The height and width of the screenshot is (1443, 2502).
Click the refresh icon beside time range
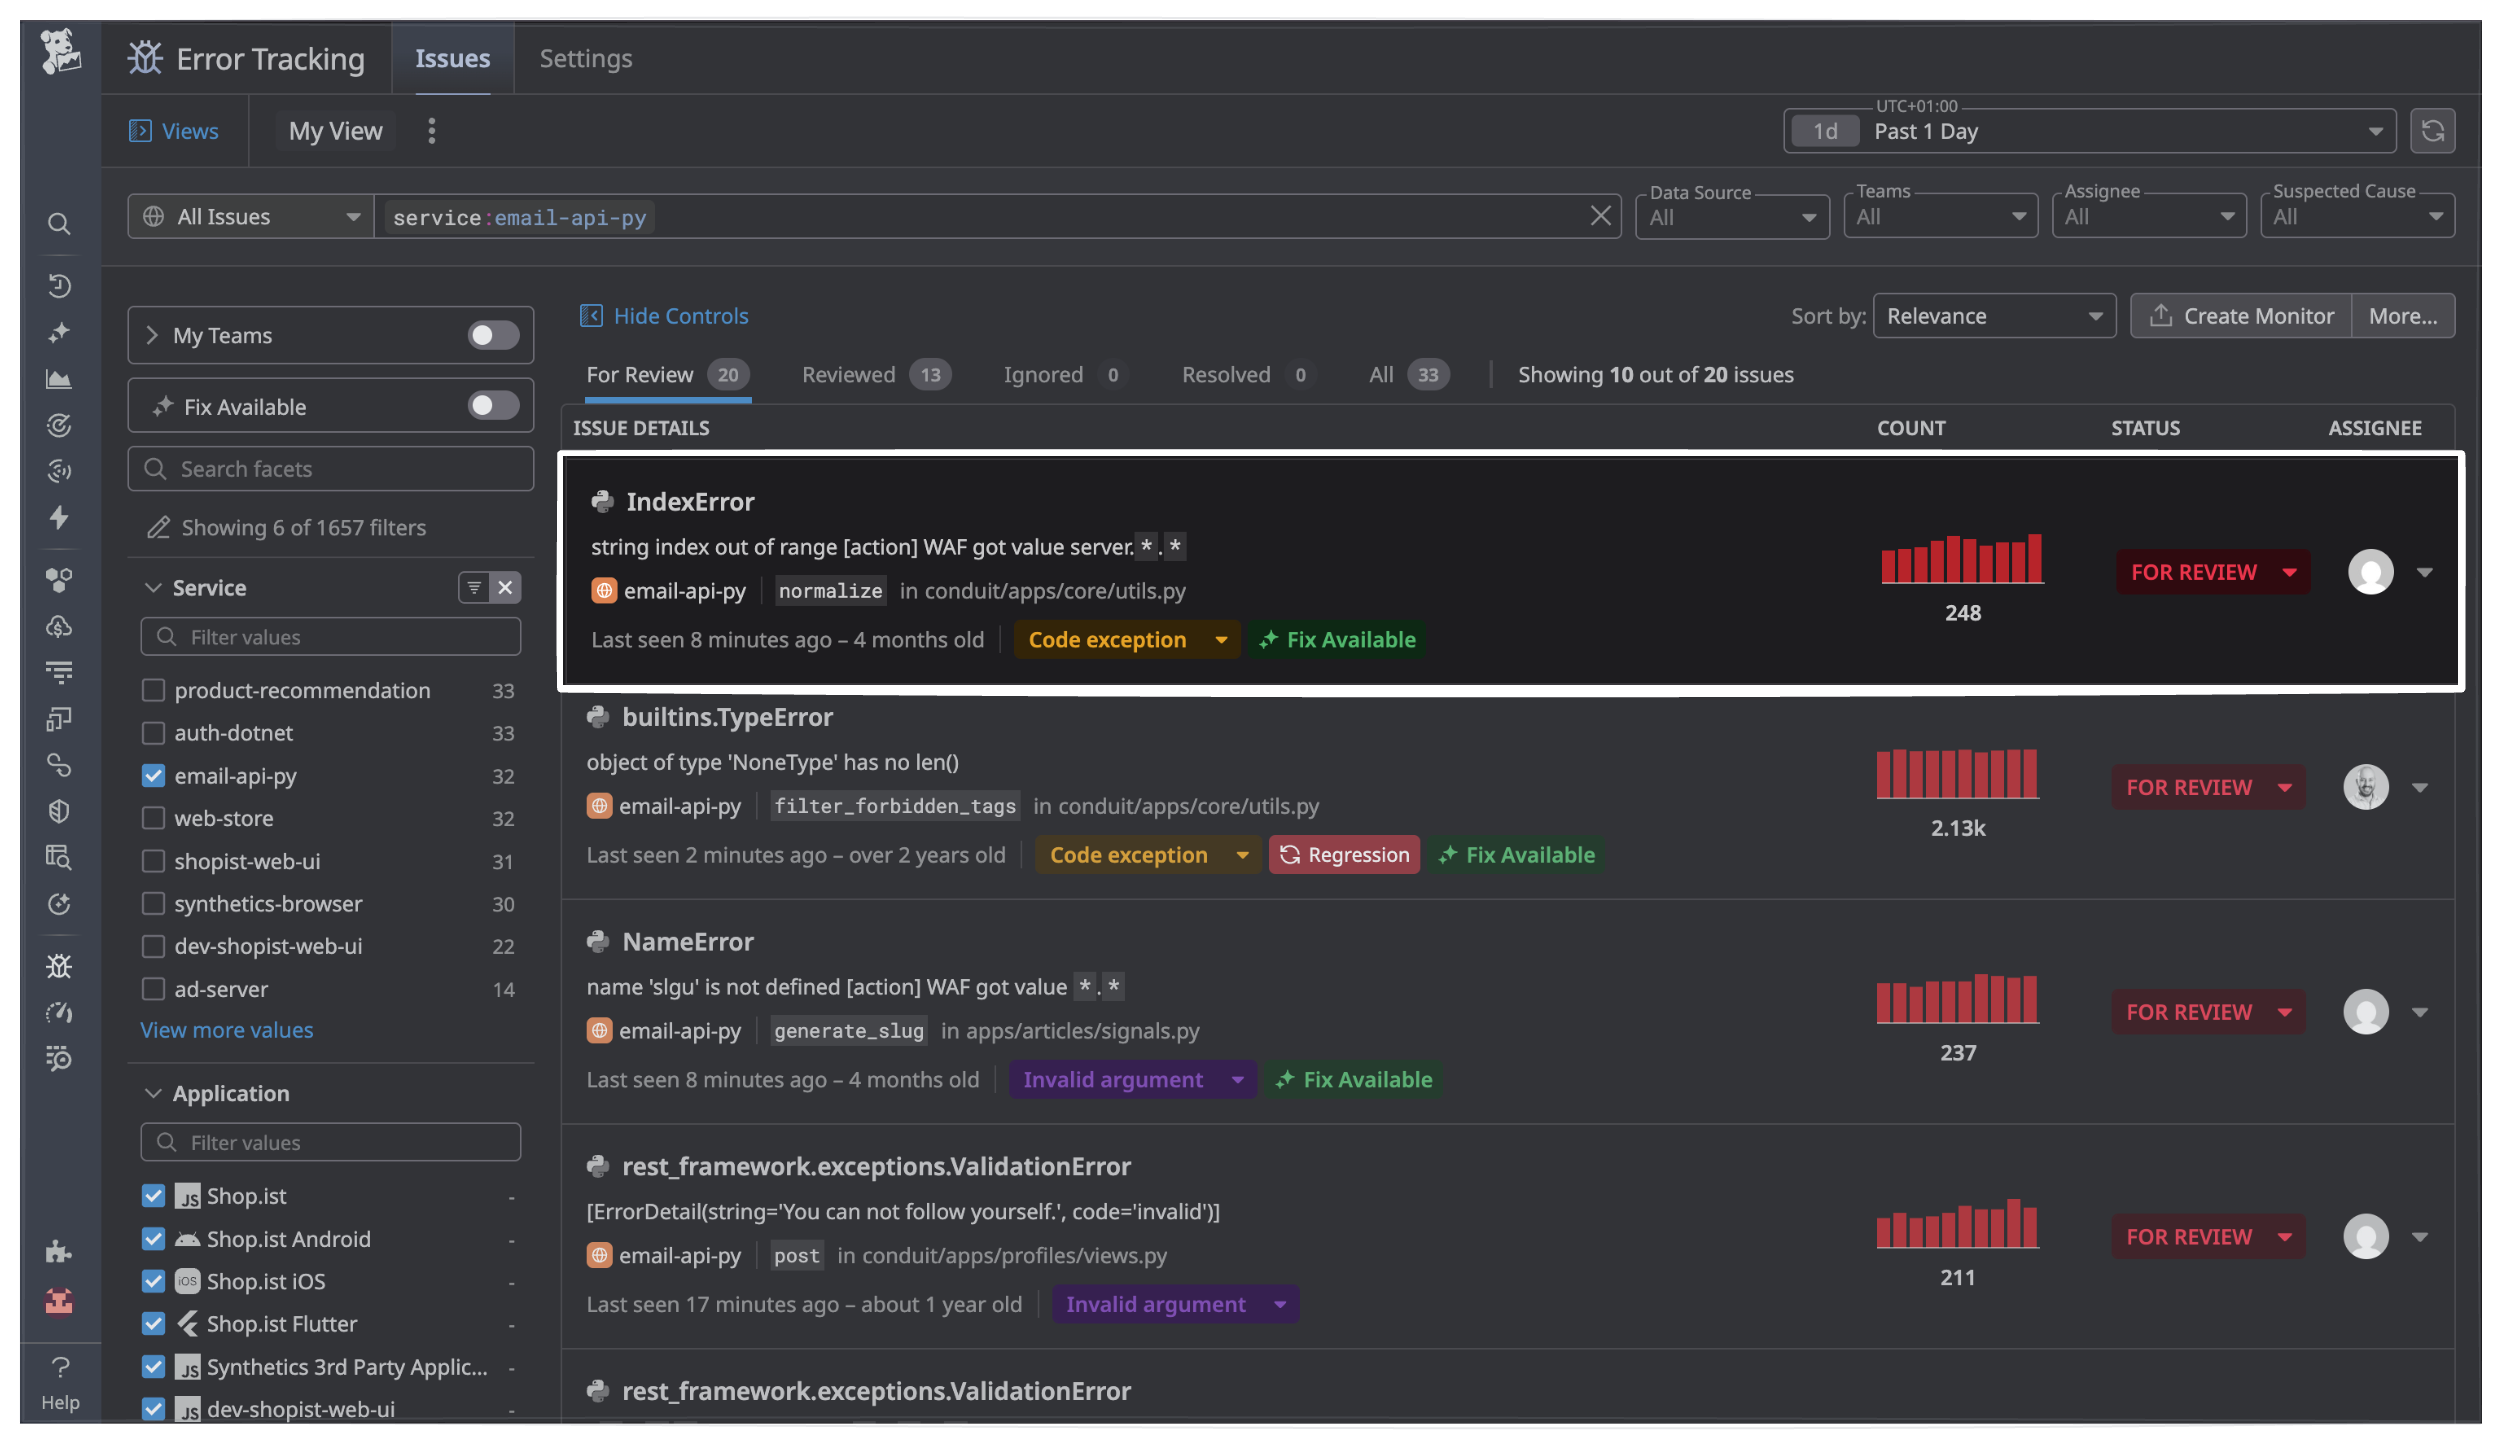click(2432, 131)
